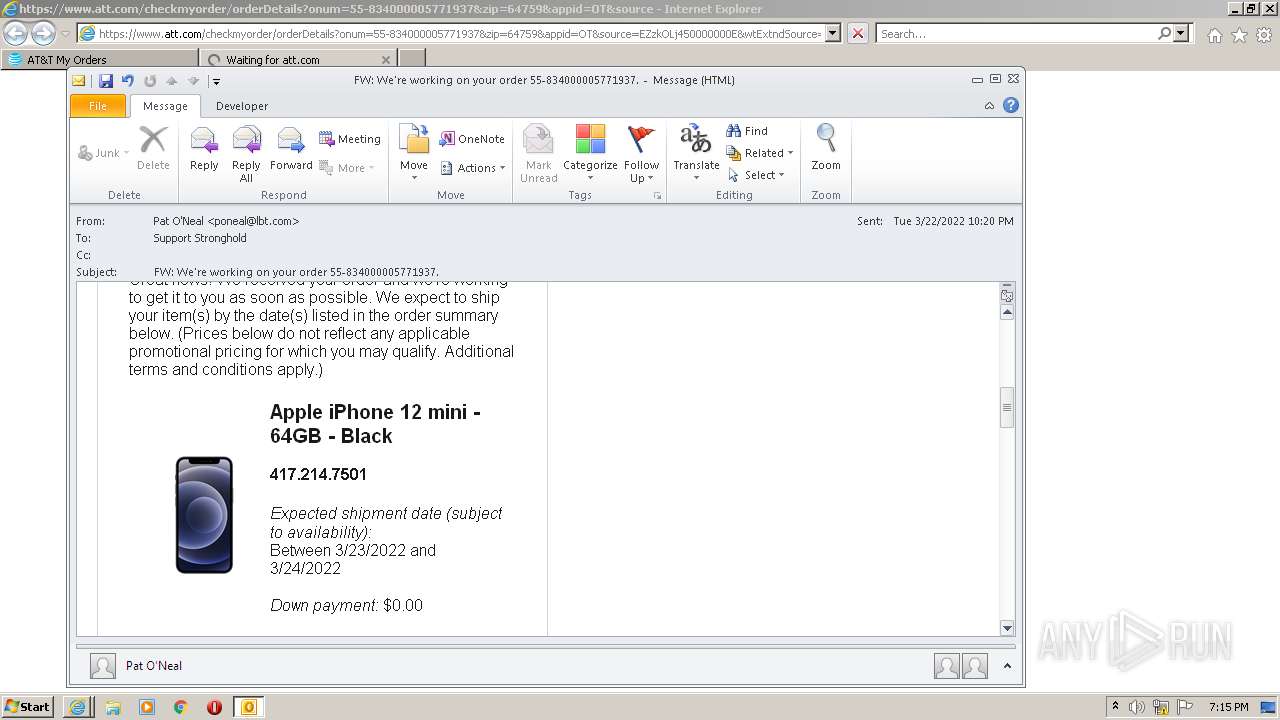Open the Follow Up flag menu
This screenshot has width=1280, height=720.
[x=641, y=154]
